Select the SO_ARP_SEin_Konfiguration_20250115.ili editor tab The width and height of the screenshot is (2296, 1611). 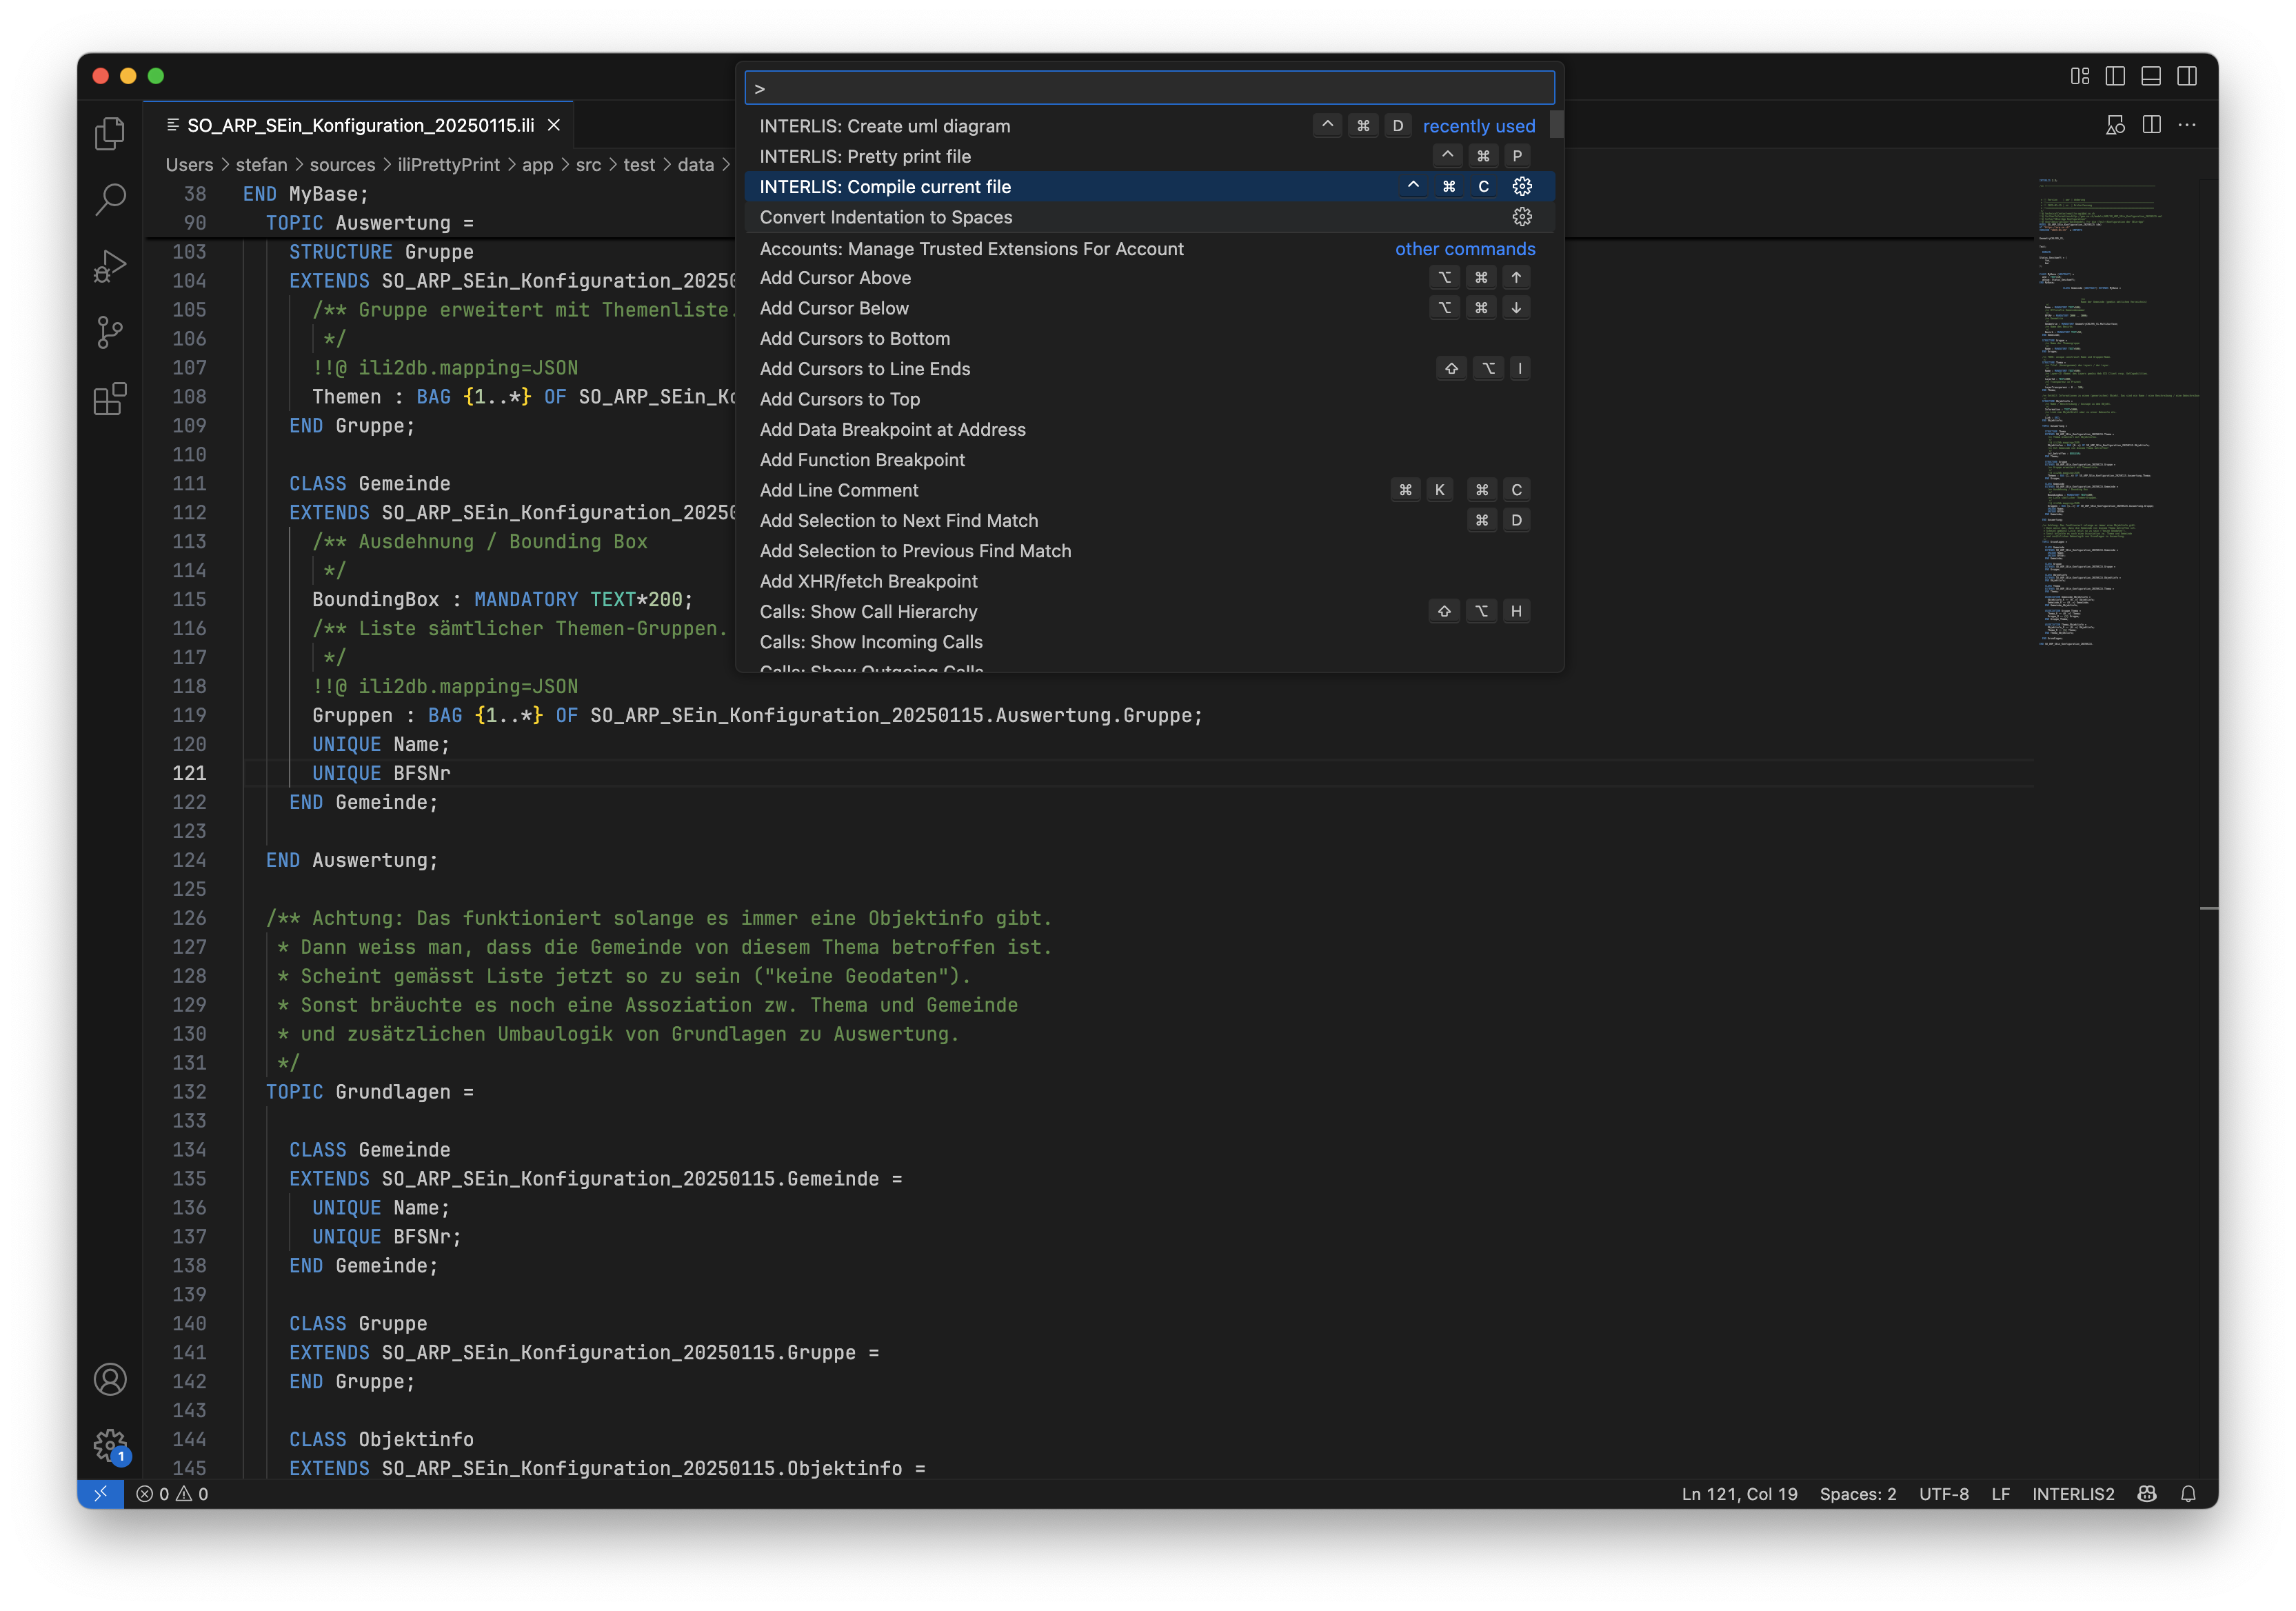click(359, 125)
